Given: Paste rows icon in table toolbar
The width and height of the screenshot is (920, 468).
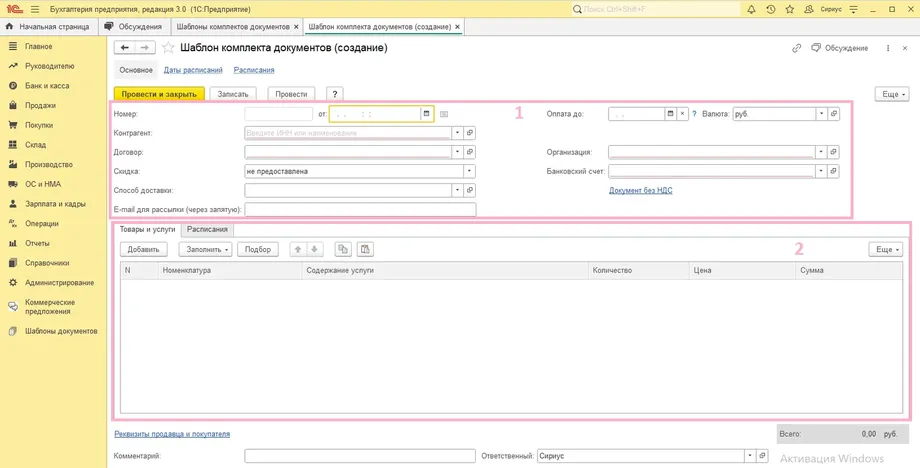Looking at the screenshot, I should (x=365, y=249).
